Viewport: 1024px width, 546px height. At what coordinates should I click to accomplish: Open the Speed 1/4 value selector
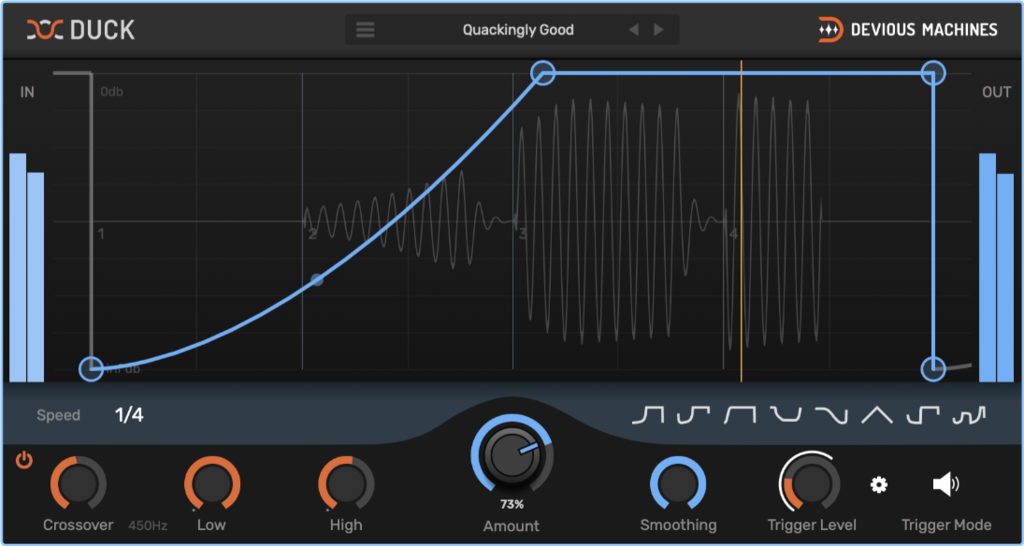(129, 415)
